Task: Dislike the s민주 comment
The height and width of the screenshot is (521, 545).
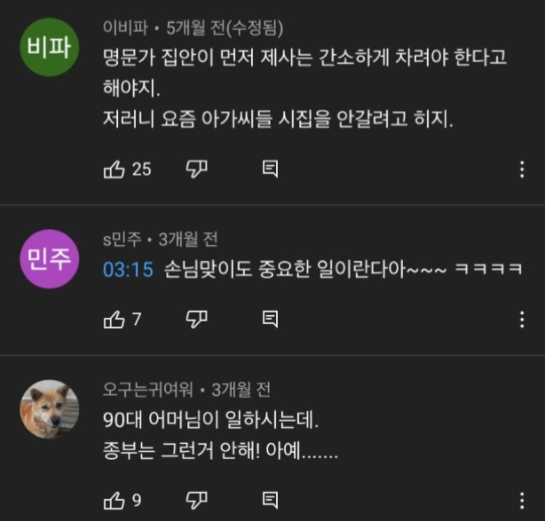Action: 197,319
